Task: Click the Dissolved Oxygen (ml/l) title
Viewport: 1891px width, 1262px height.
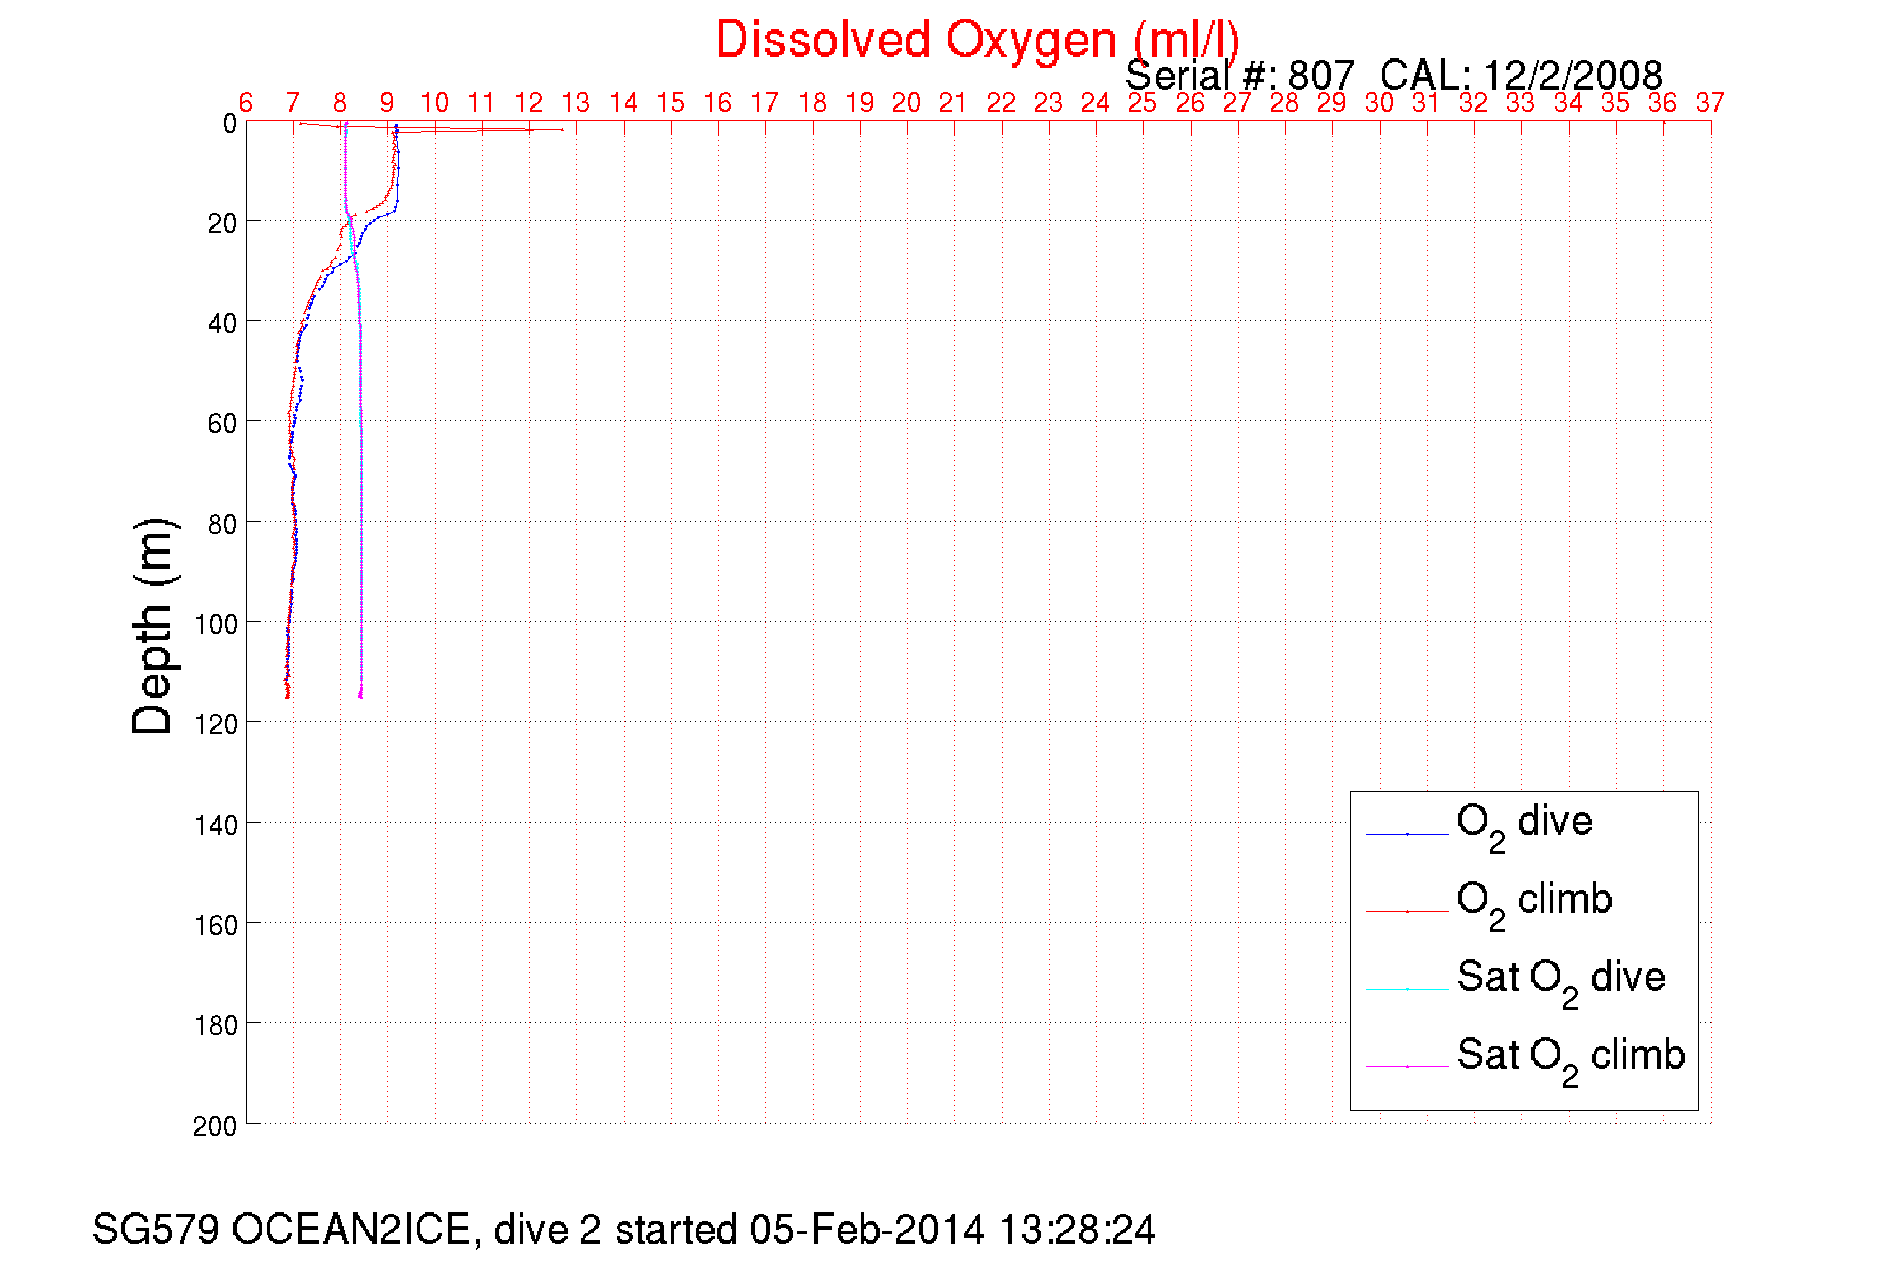Action: point(977,41)
